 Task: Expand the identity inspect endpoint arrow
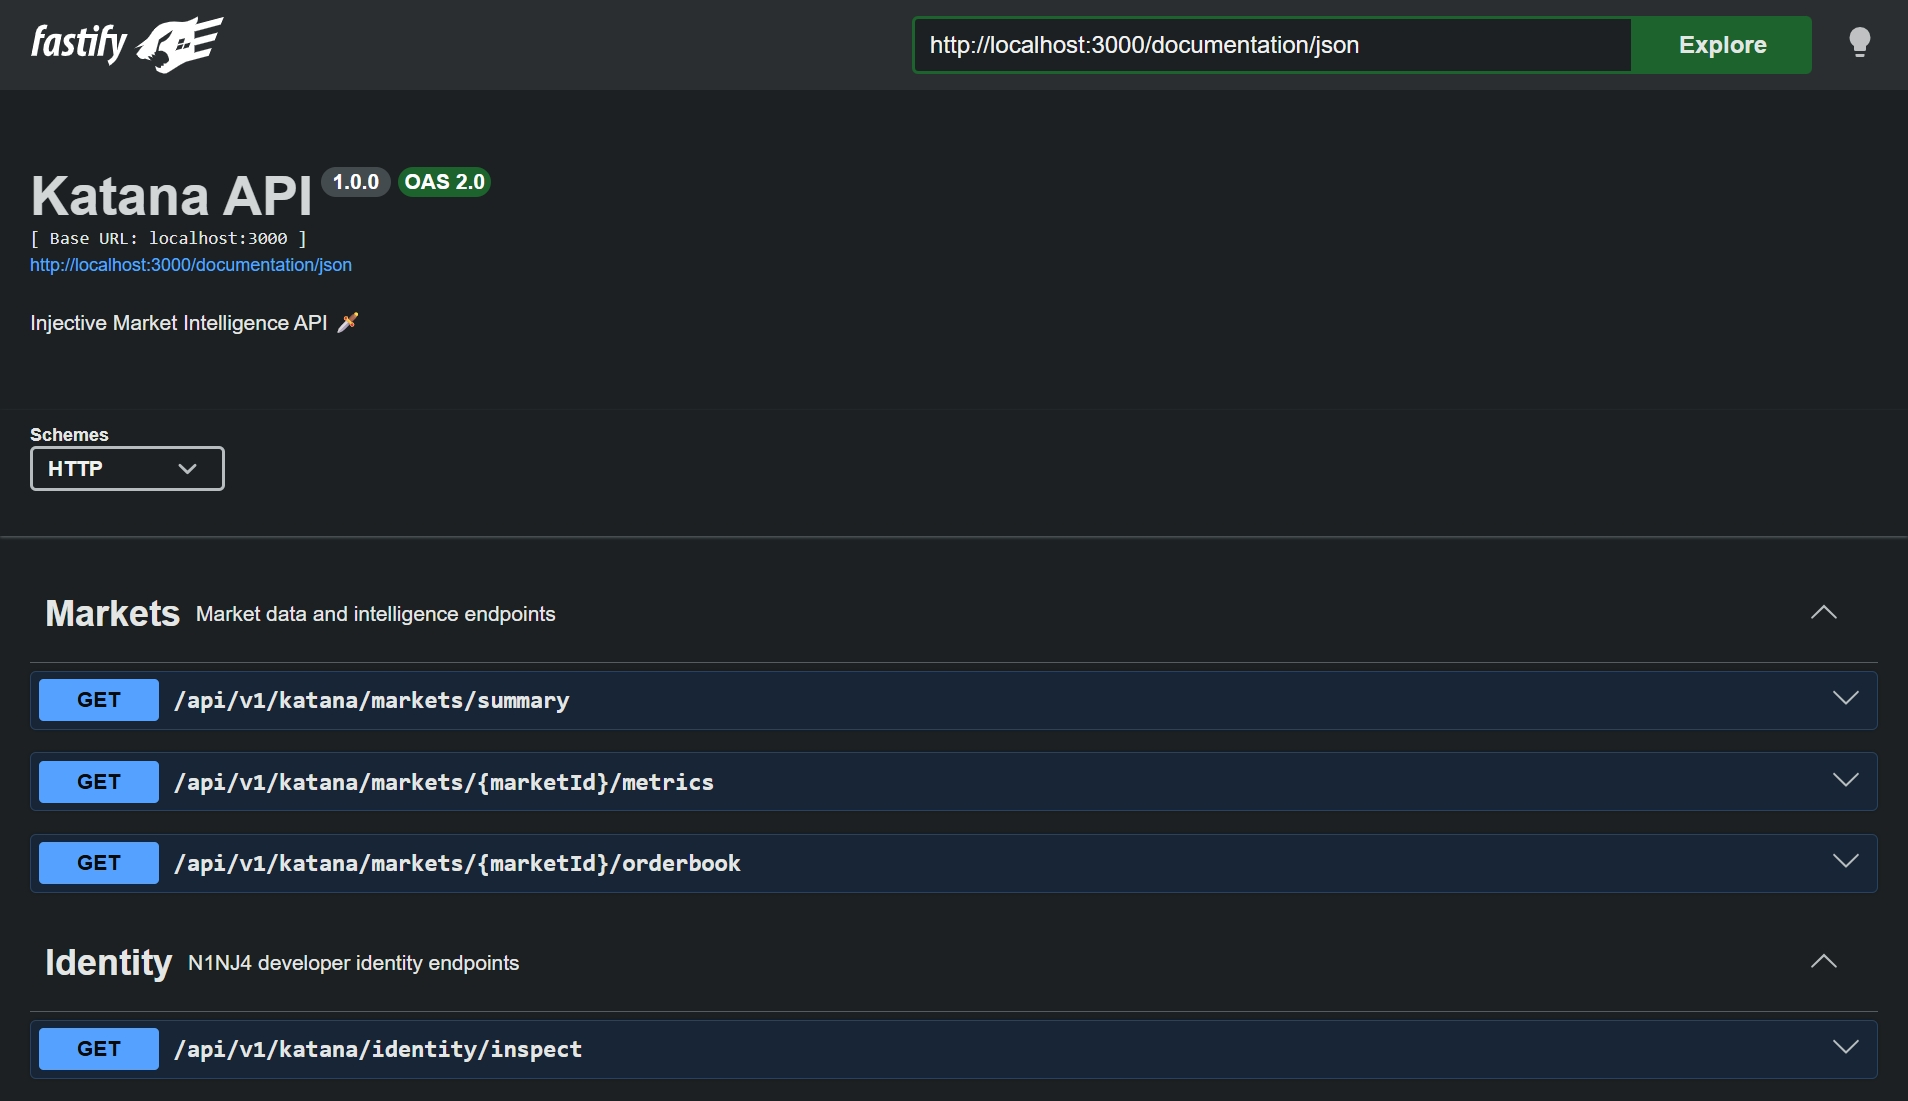click(x=1845, y=1048)
